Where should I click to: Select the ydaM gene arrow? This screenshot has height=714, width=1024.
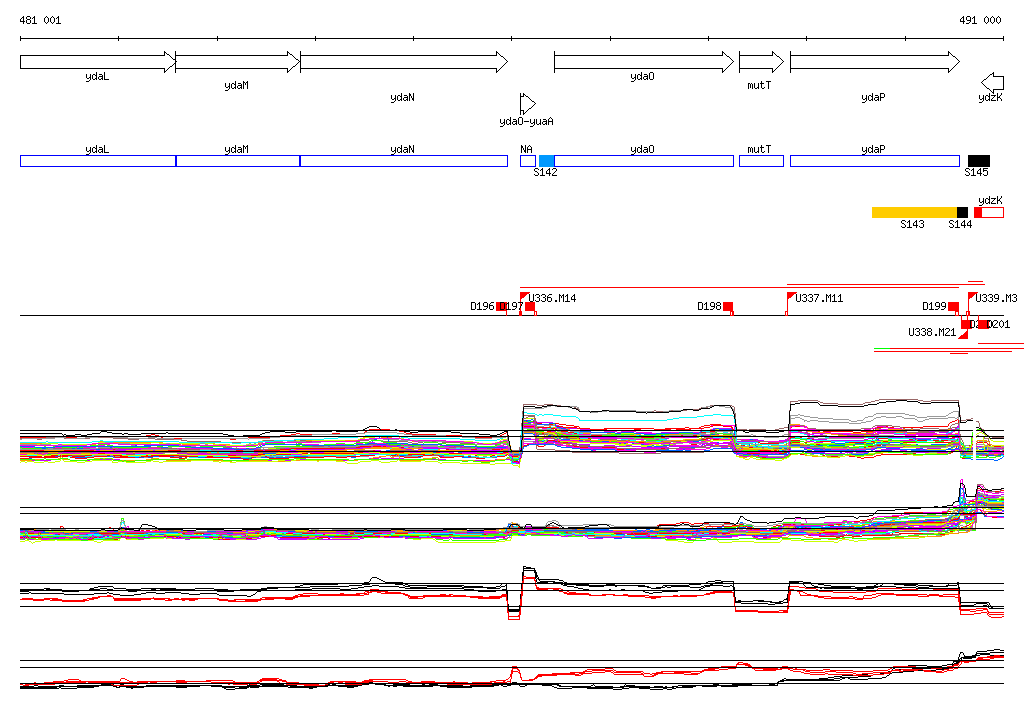[238, 62]
